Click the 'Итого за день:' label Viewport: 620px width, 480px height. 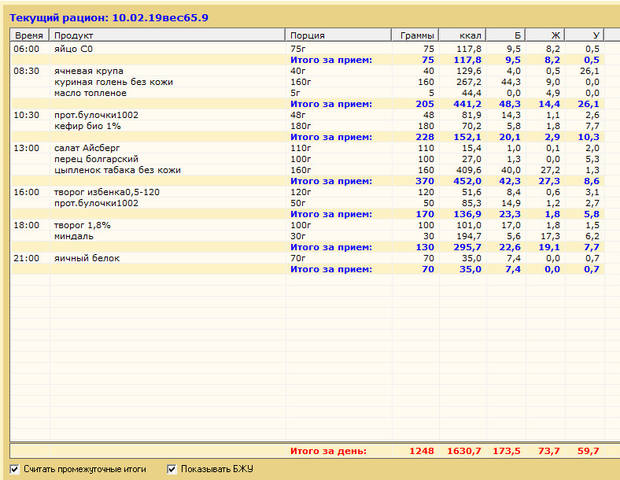pos(329,451)
